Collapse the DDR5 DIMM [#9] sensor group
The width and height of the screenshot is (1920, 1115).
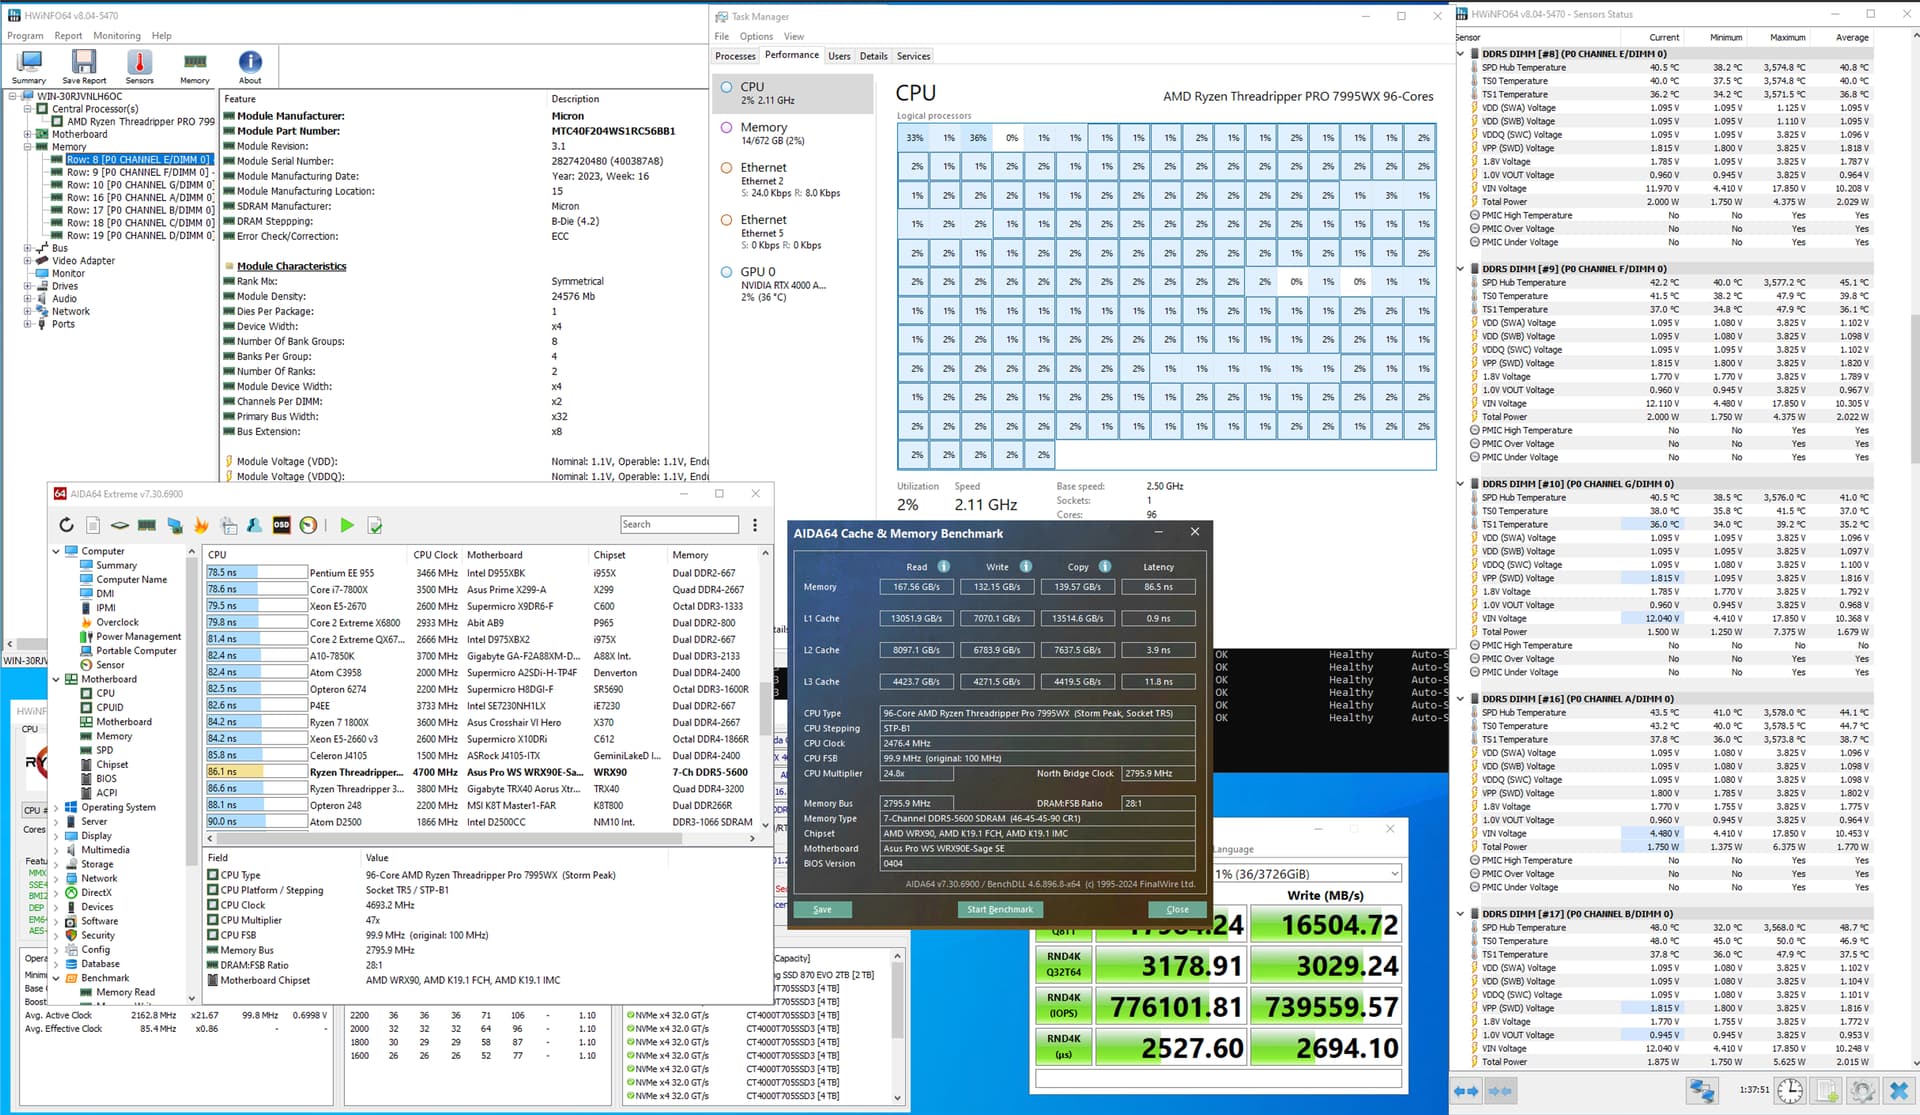(x=1460, y=269)
